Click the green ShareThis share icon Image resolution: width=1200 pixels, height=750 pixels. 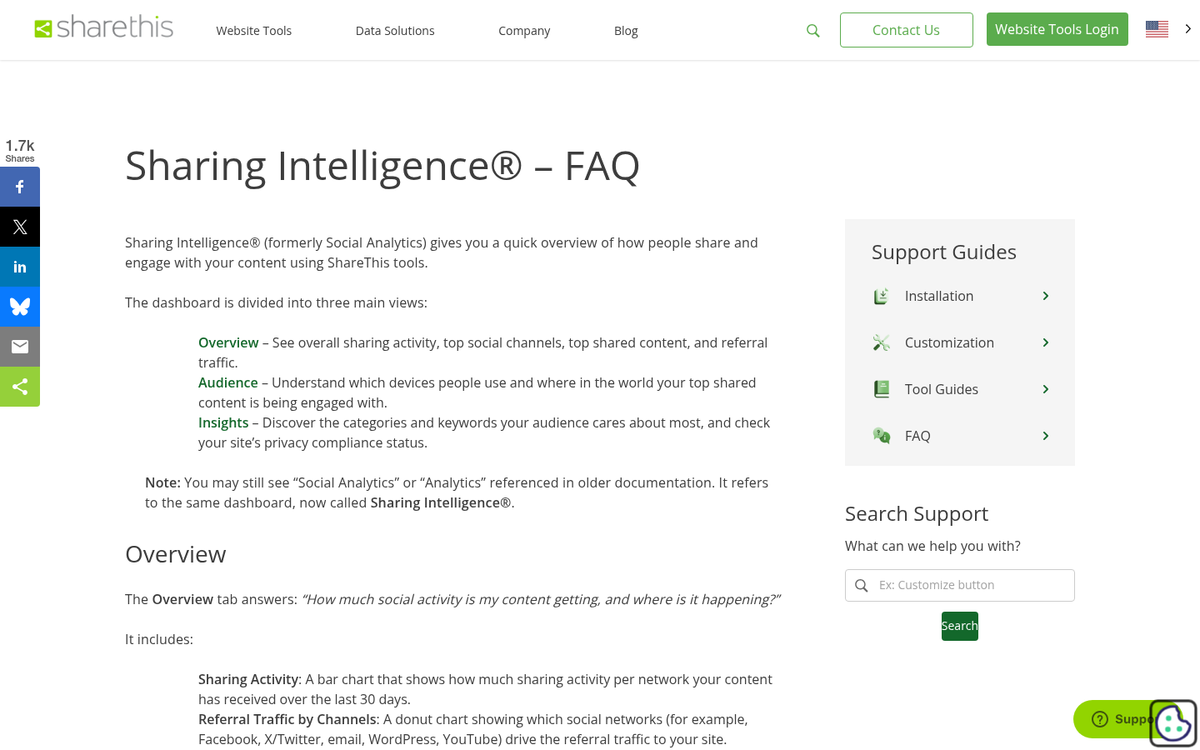tap(20, 387)
